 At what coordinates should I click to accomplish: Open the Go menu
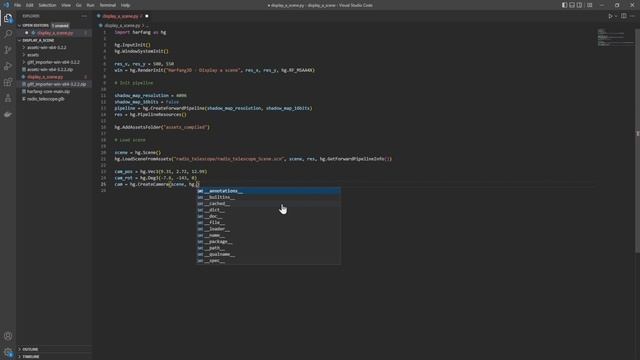click(79, 5)
